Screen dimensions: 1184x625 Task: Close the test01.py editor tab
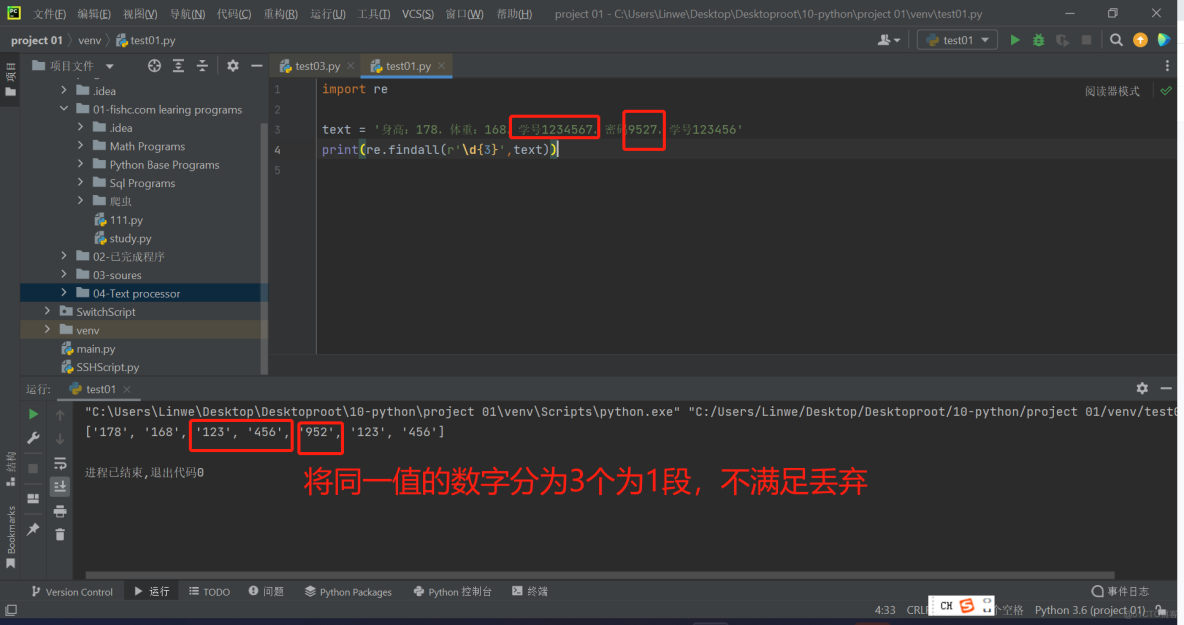[441, 66]
